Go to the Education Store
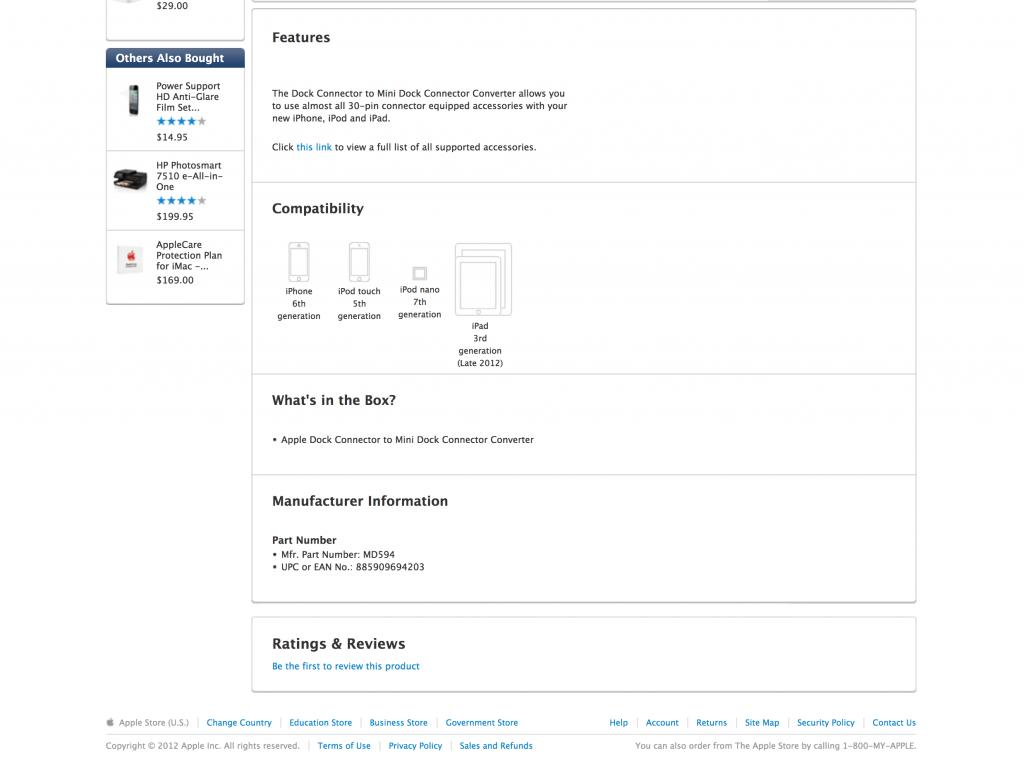This screenshot has width=1024, height=762. click(x=320, y=722)
